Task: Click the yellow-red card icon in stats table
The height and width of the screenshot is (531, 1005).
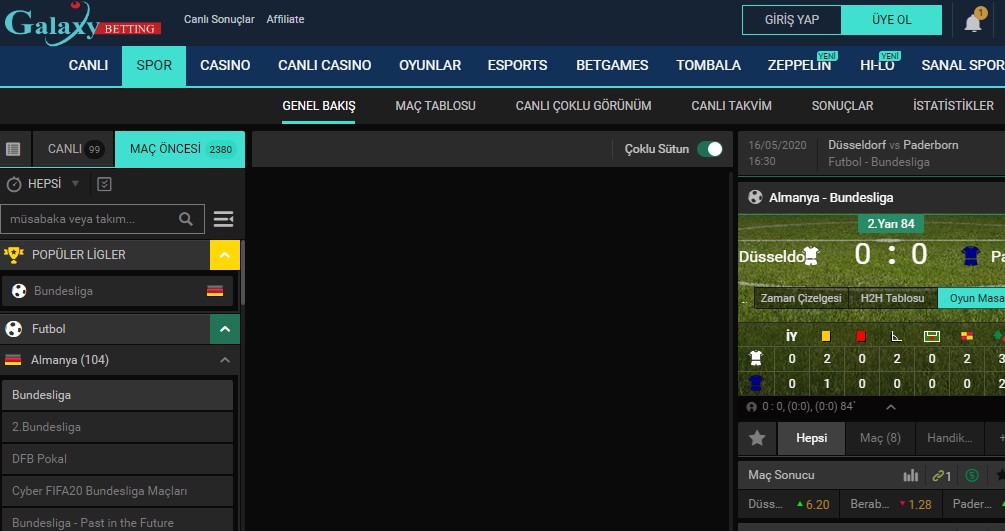Action: 967,336
